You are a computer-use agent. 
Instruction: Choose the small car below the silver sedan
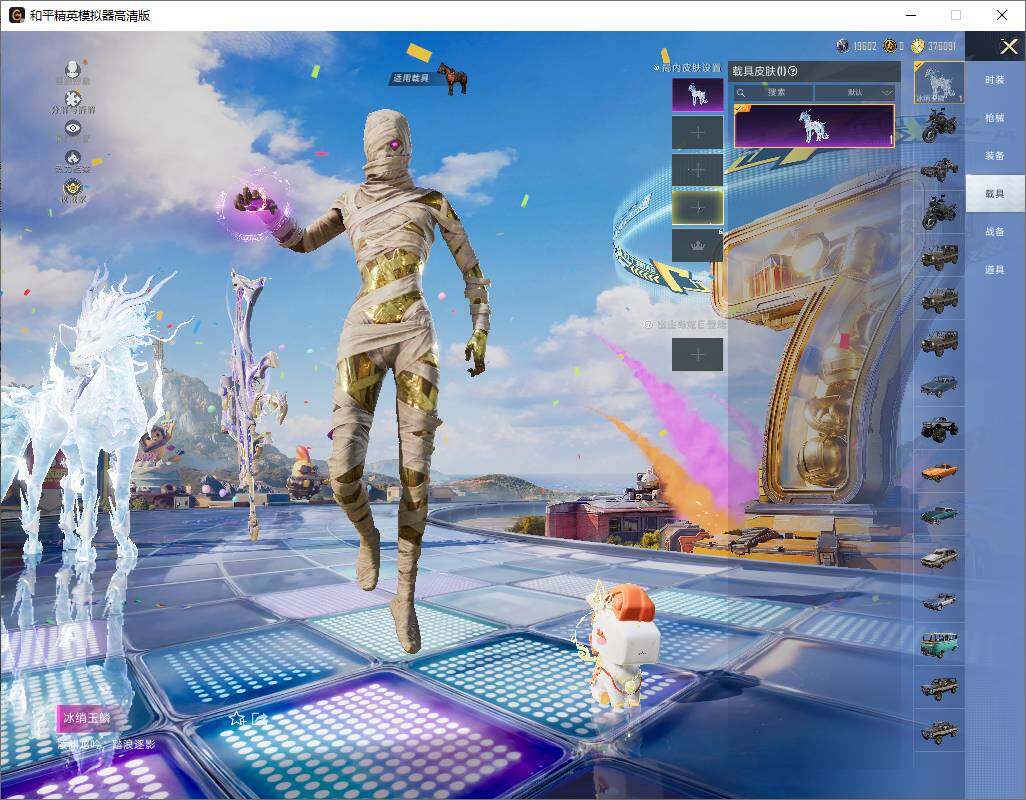point(939,601)
